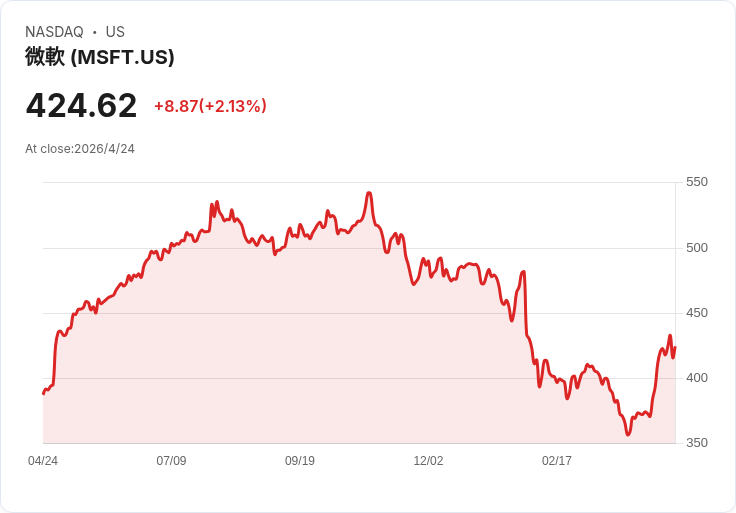Click the 400 y-axis label
This screenshot has height=513, width=736.
[697, 378]
